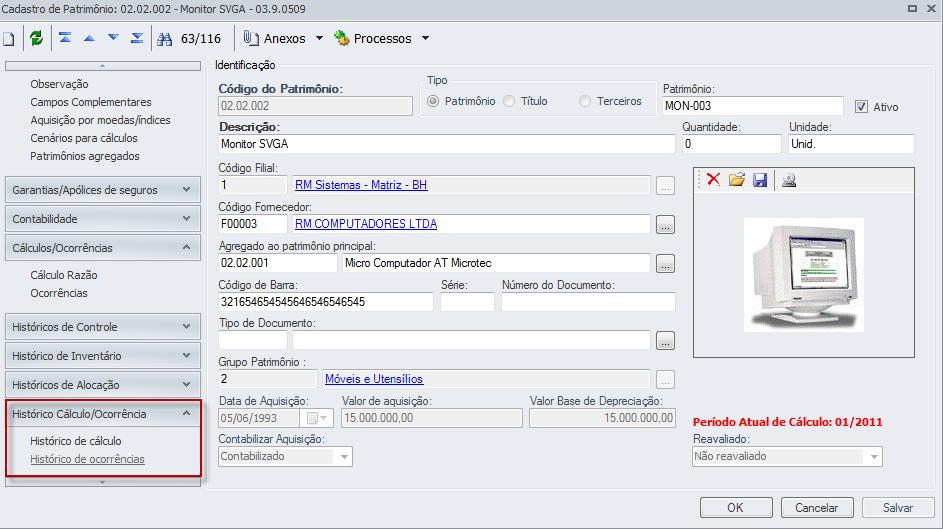
Task: Collapse the Cálculos/Ocorrências section
Action: 103,248
